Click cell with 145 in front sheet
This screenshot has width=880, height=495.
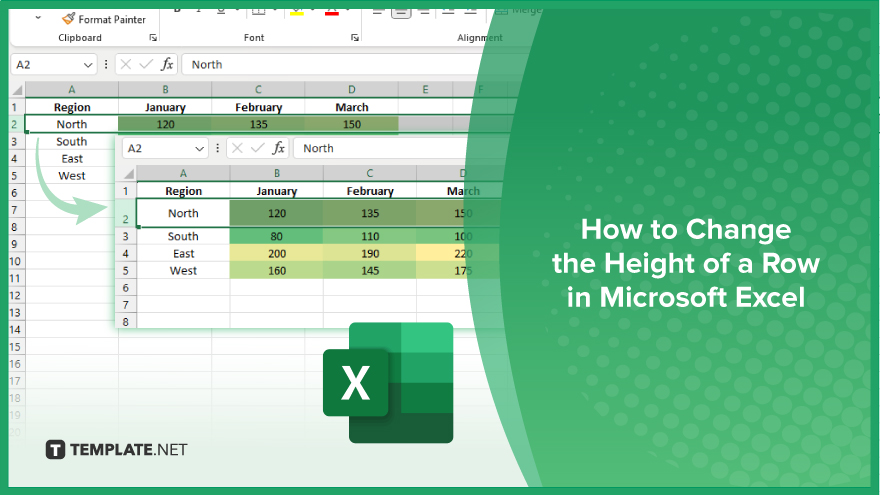(370, 271)
